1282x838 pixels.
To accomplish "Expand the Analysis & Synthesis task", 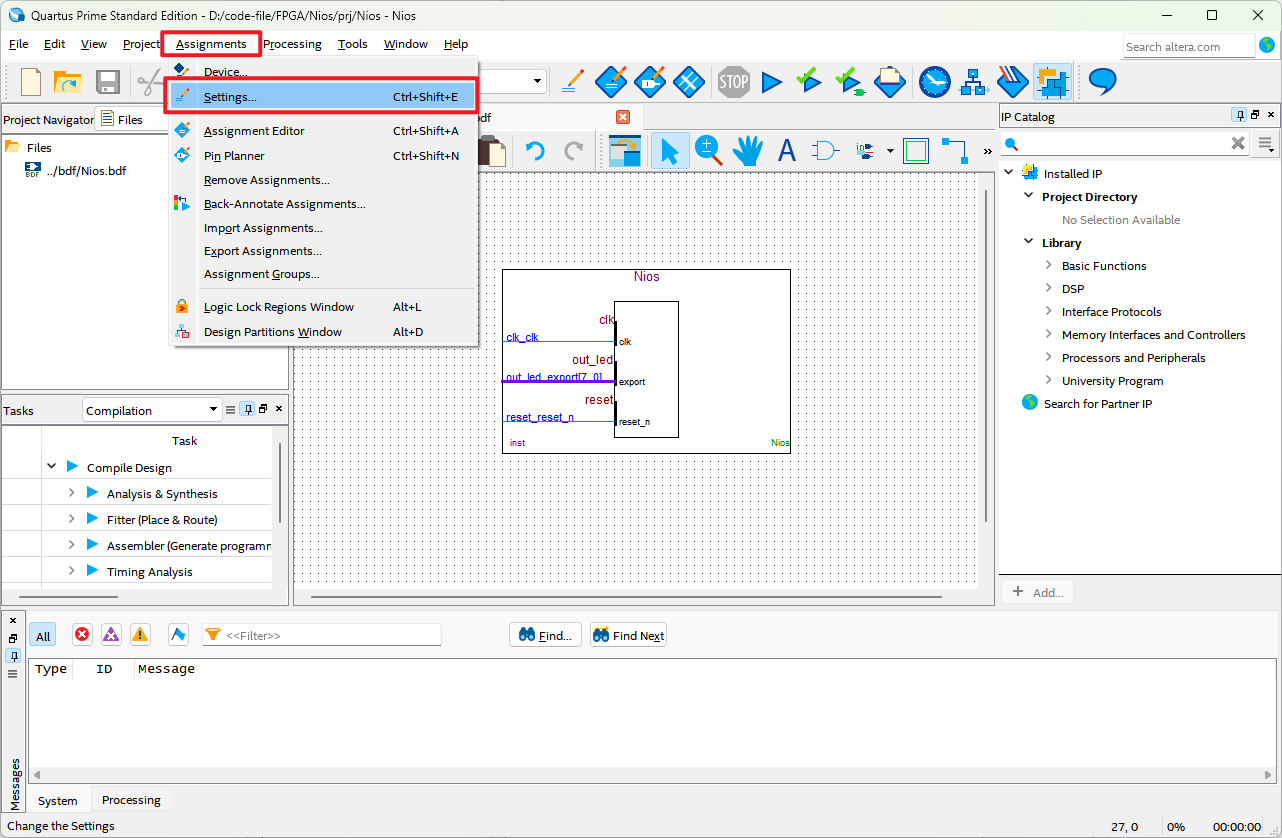I will (71, 492).
